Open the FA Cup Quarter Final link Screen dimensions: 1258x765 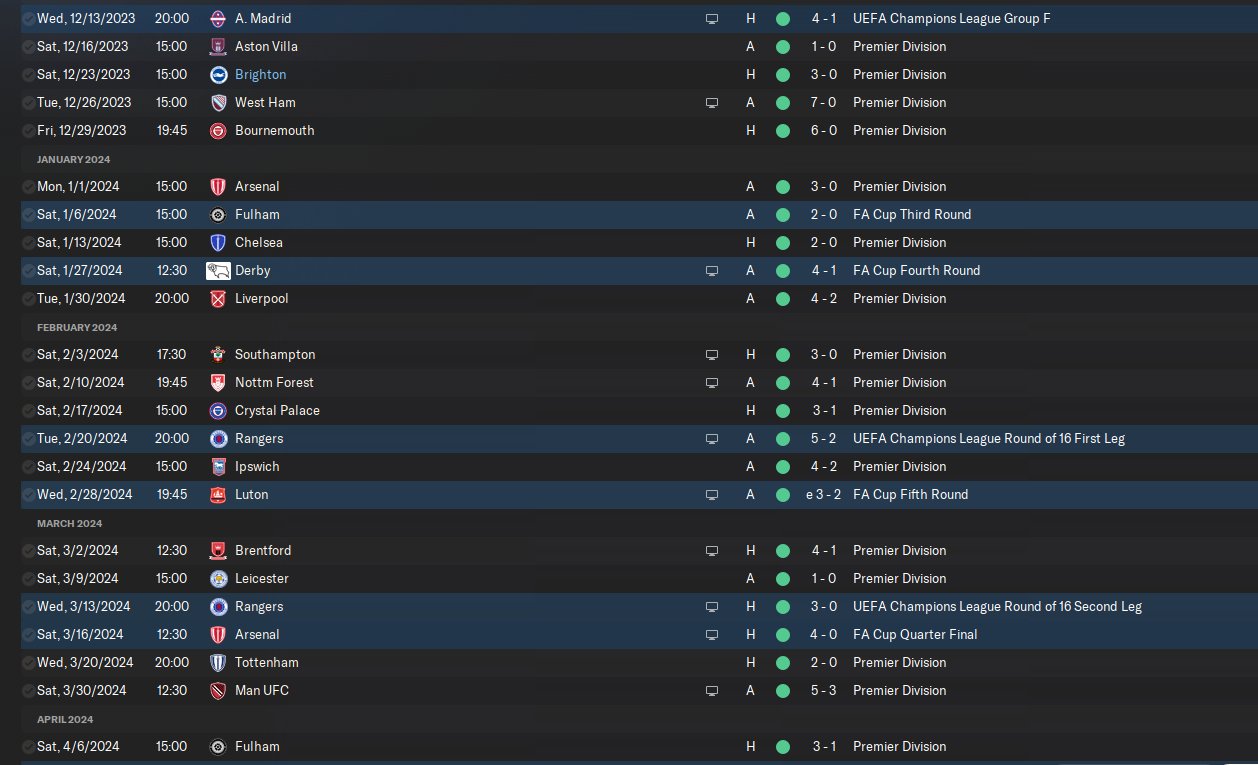[x=915, y=634]
